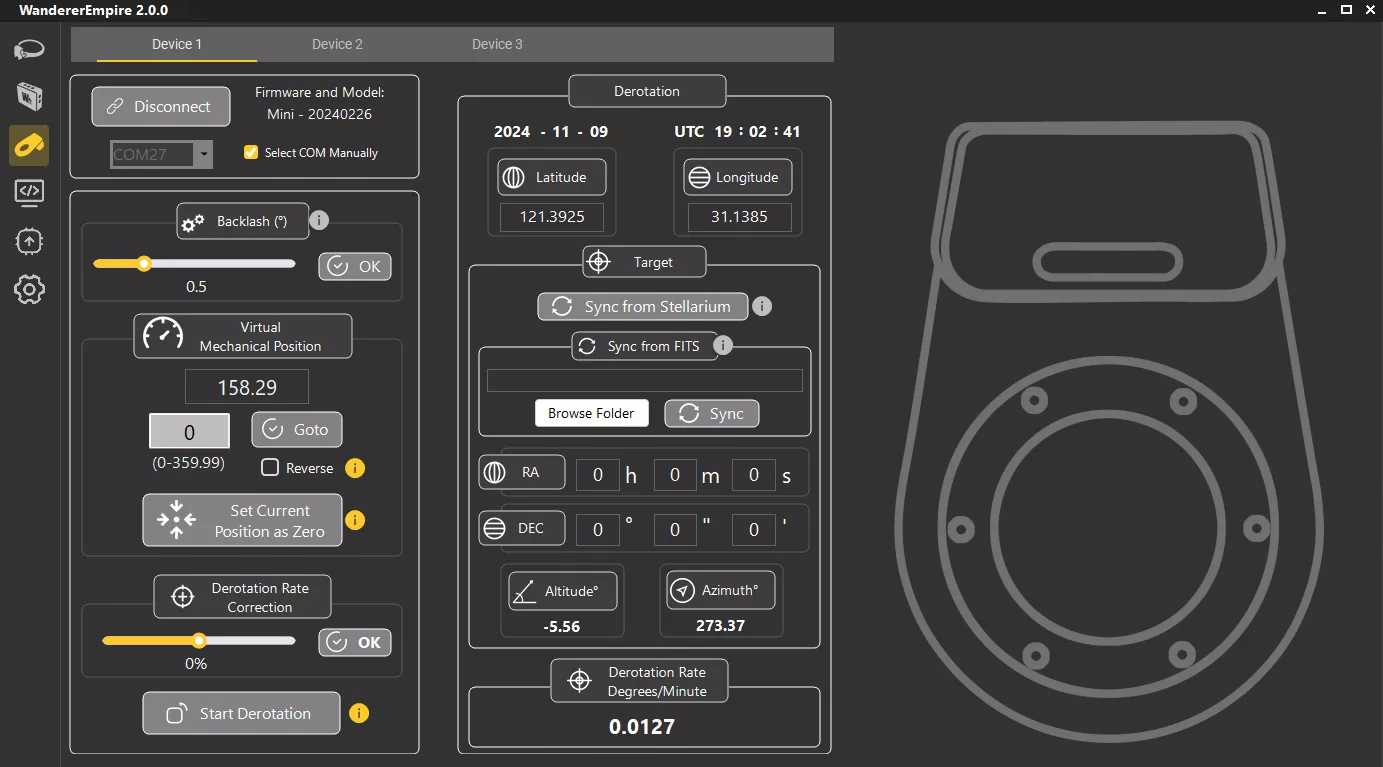Click the top cable icon in sidebar
The image size is (1383, 767).
[x=29, y=48]
